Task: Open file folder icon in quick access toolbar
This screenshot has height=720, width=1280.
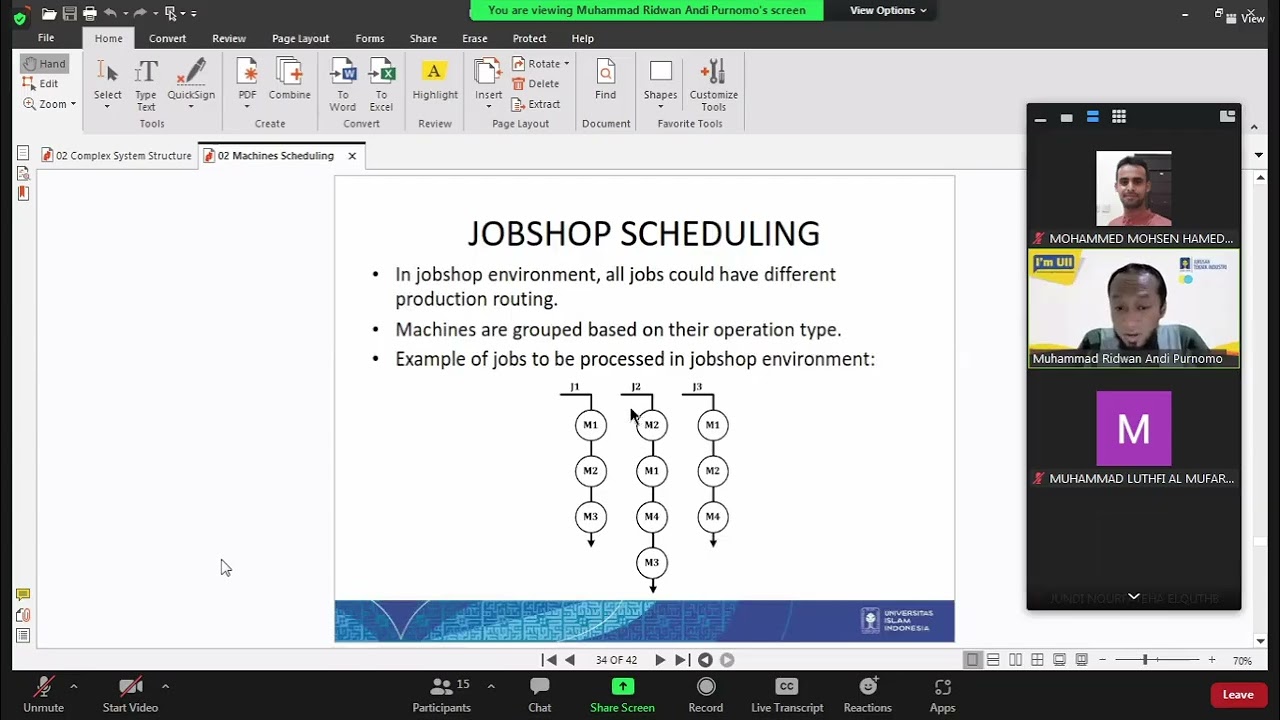Action: (x=48, y=13)
